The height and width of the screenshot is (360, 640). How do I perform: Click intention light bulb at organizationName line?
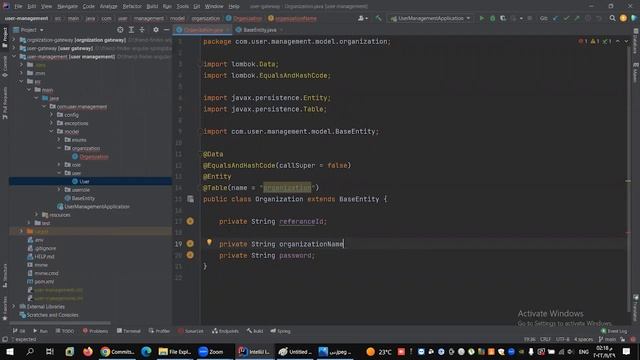[x=209, y=242]
